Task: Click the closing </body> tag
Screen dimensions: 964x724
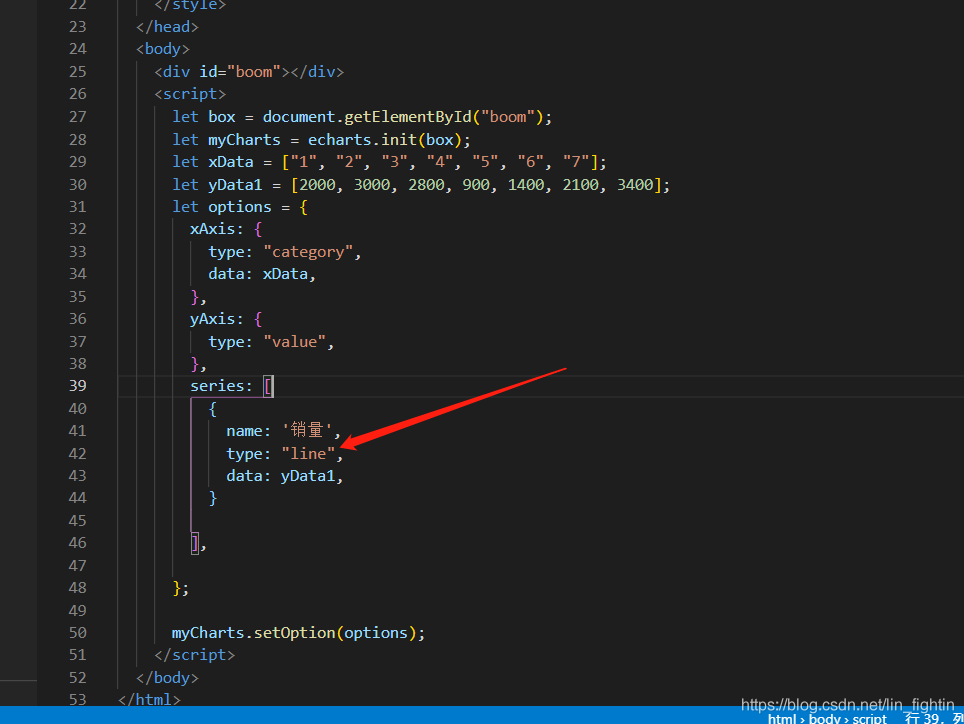Action: click(x=167, y=678)
